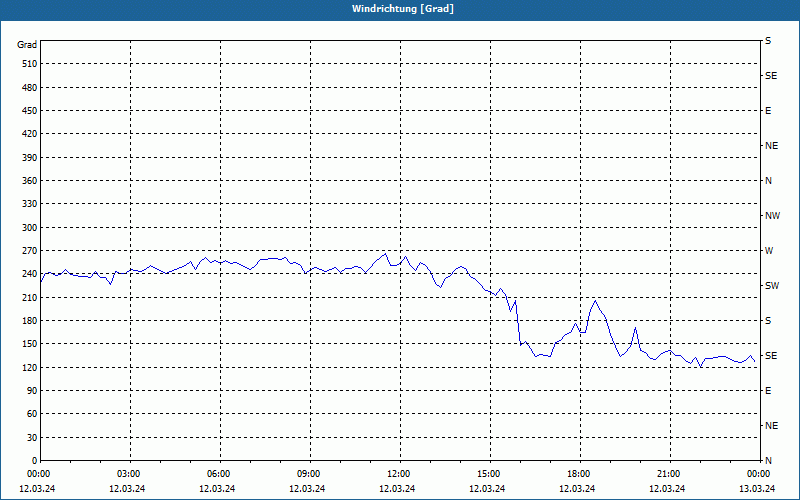Select the 240 degree axis label
This screenshot has width=800, height=500.
[30, 274]
